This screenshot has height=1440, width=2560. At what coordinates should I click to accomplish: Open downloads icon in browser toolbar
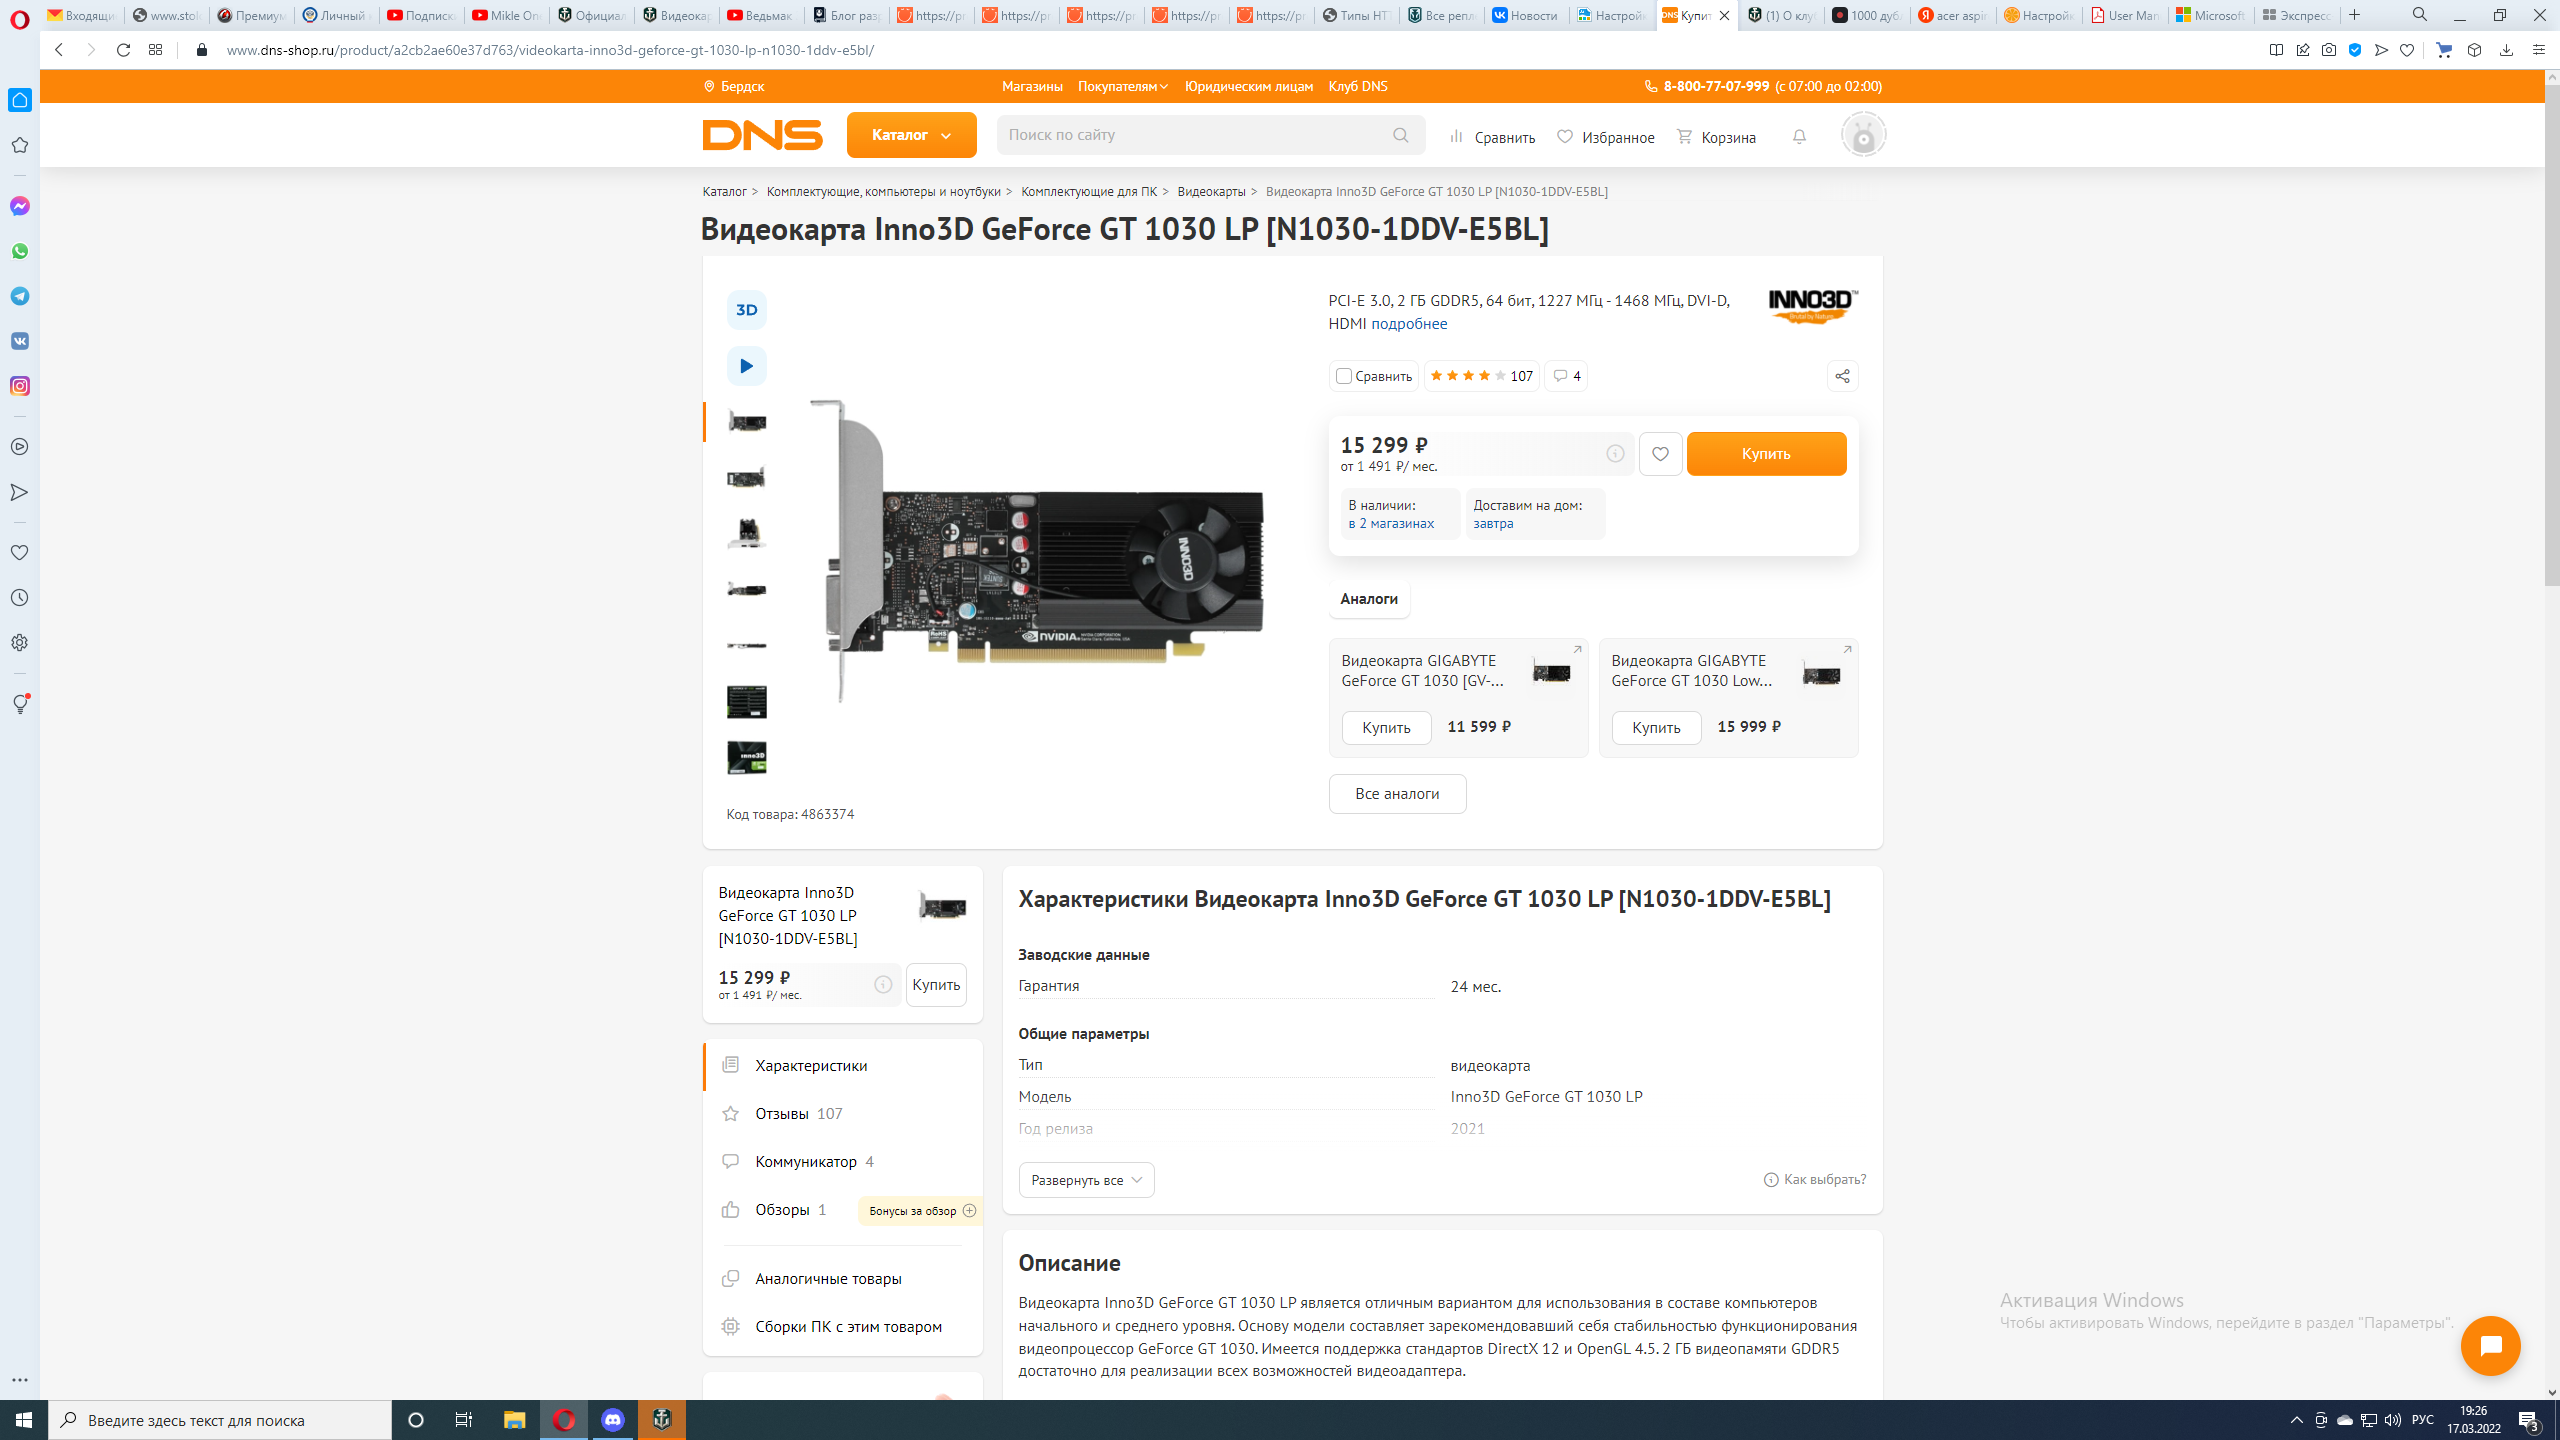(x=2506, y=50)
